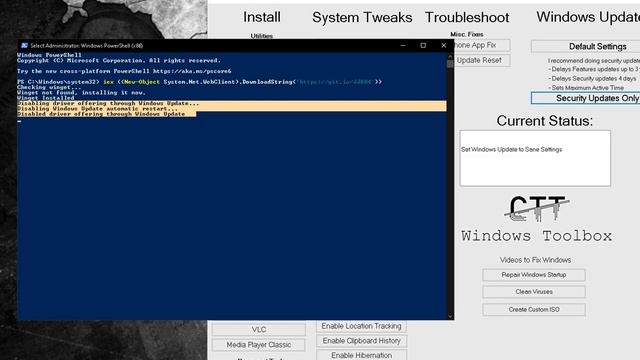Click the 'Sets Maximum Active Time' text
The height and width of the screenshot is (360, 640).
[x=586, y=88]
